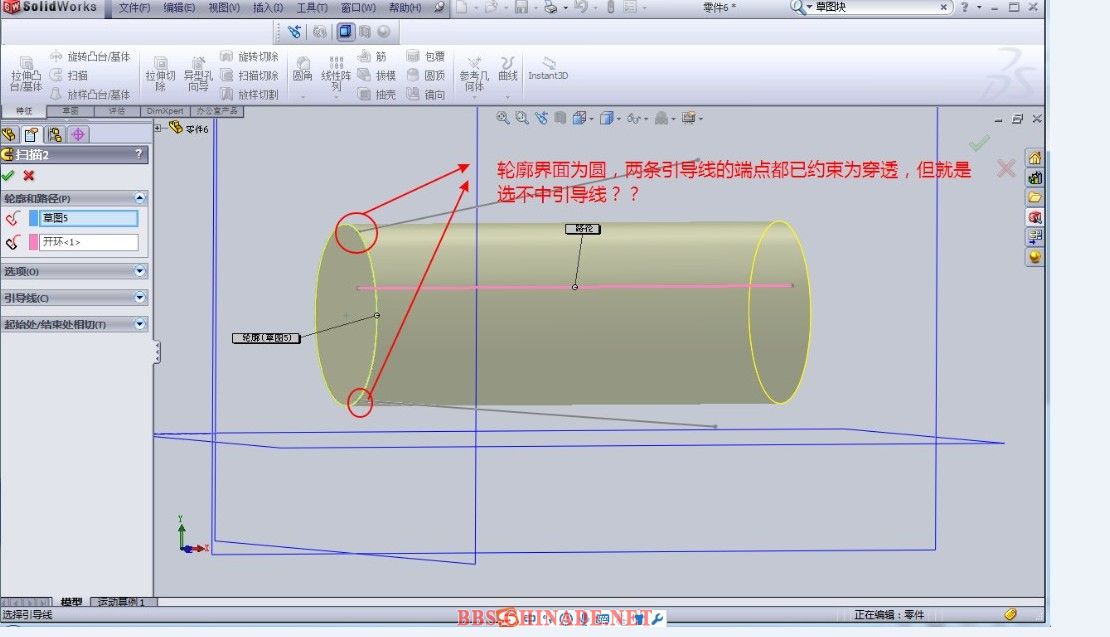Click the 轮廓(草图5) callout label in viewport
This screenshot has height=637, width=1110.
pos(266,338)
